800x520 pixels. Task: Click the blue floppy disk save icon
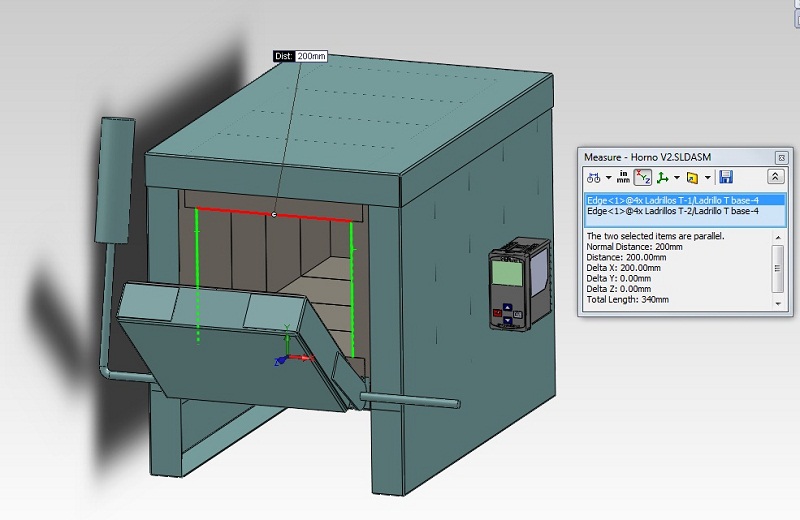[726, 177]
